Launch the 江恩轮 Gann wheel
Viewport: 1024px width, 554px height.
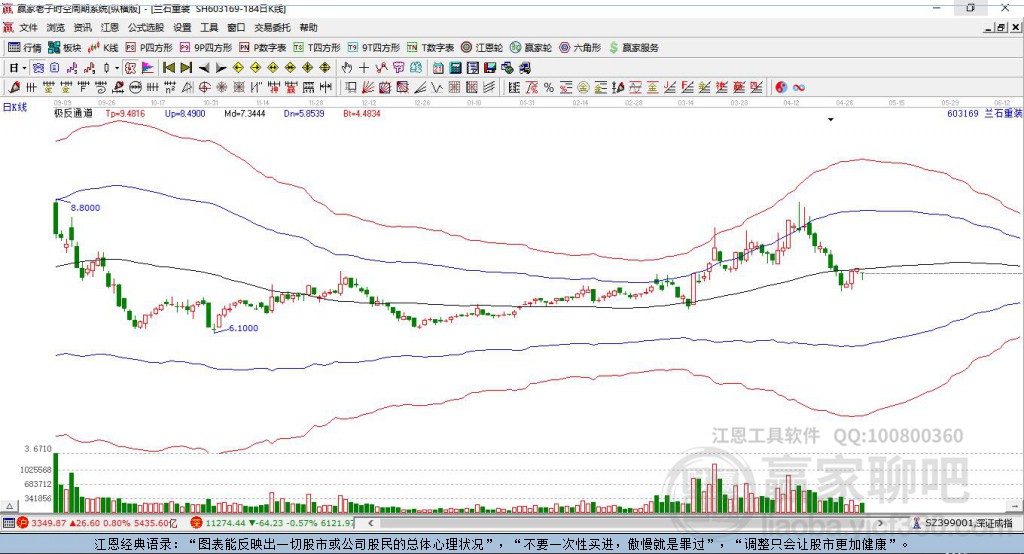pyautogui.click(x=482, y=48)
